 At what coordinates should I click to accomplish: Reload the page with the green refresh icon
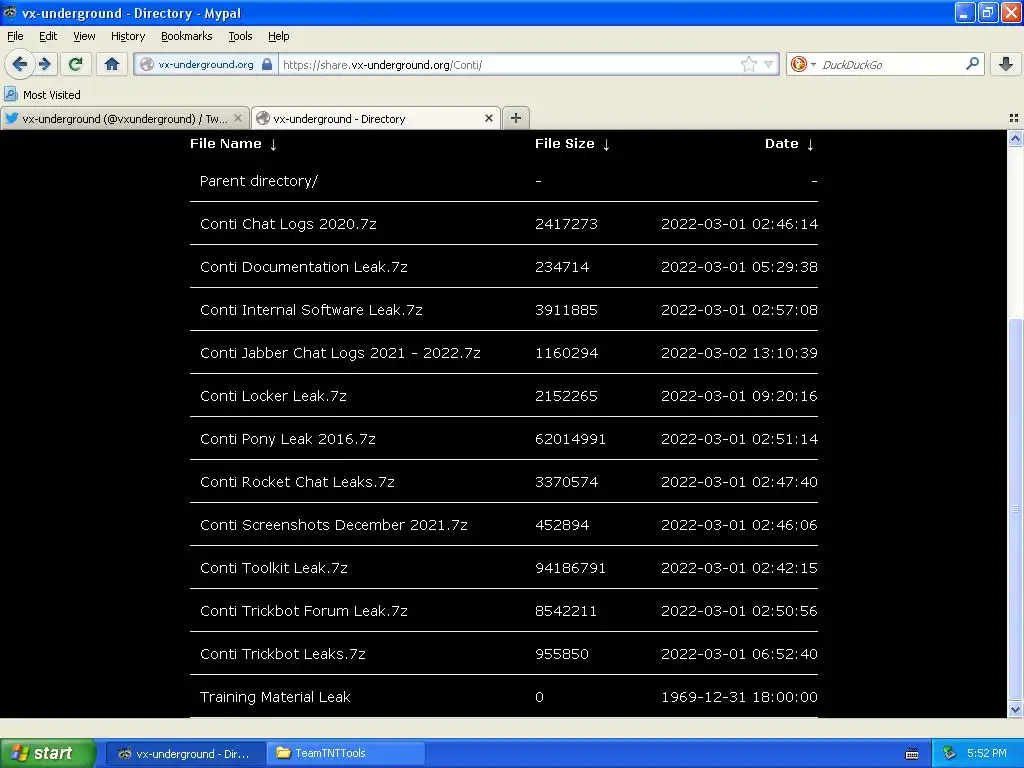75,64
